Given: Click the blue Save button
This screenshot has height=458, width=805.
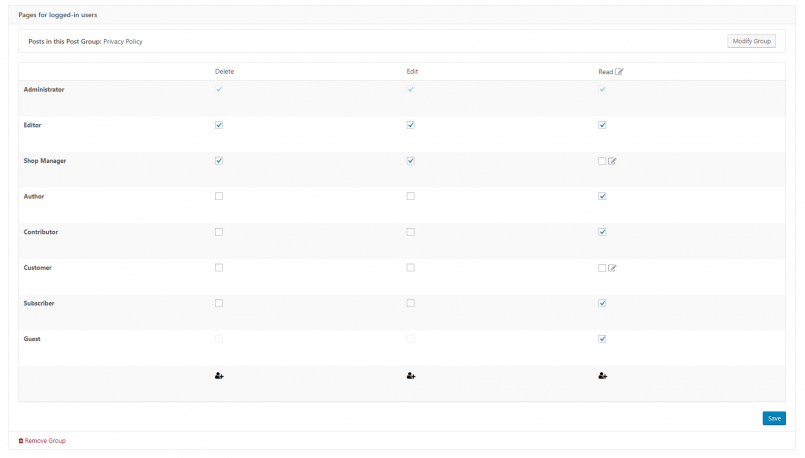Looking at the screenshot, I should coord(774,418).
